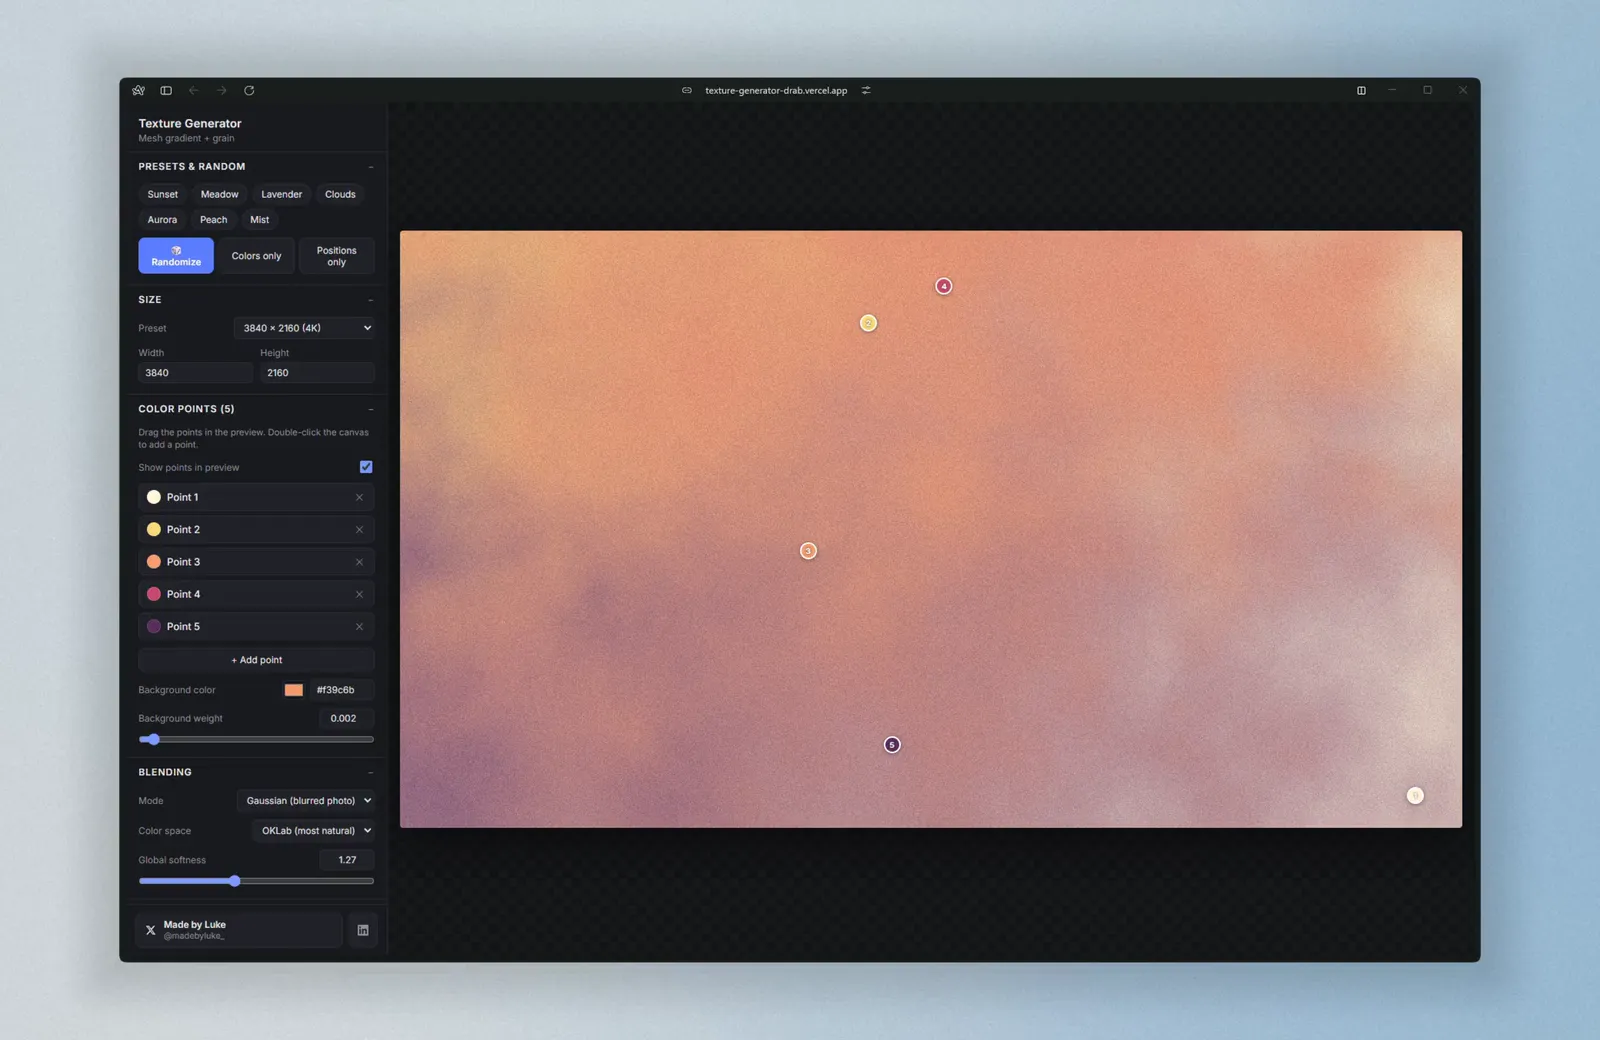Open the Background color swatch

pos(293,690)
